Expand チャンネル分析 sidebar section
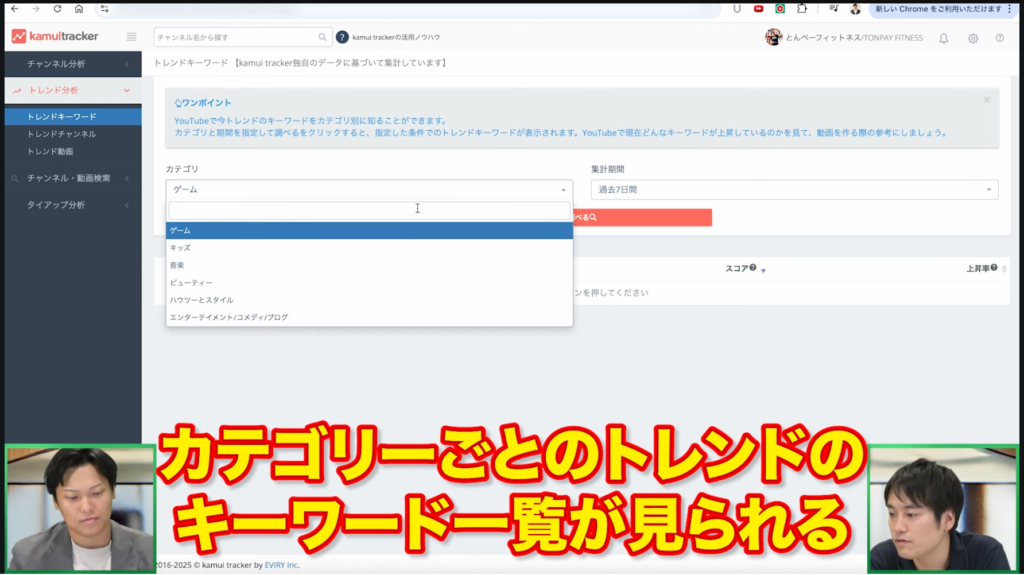 point(73,64)
